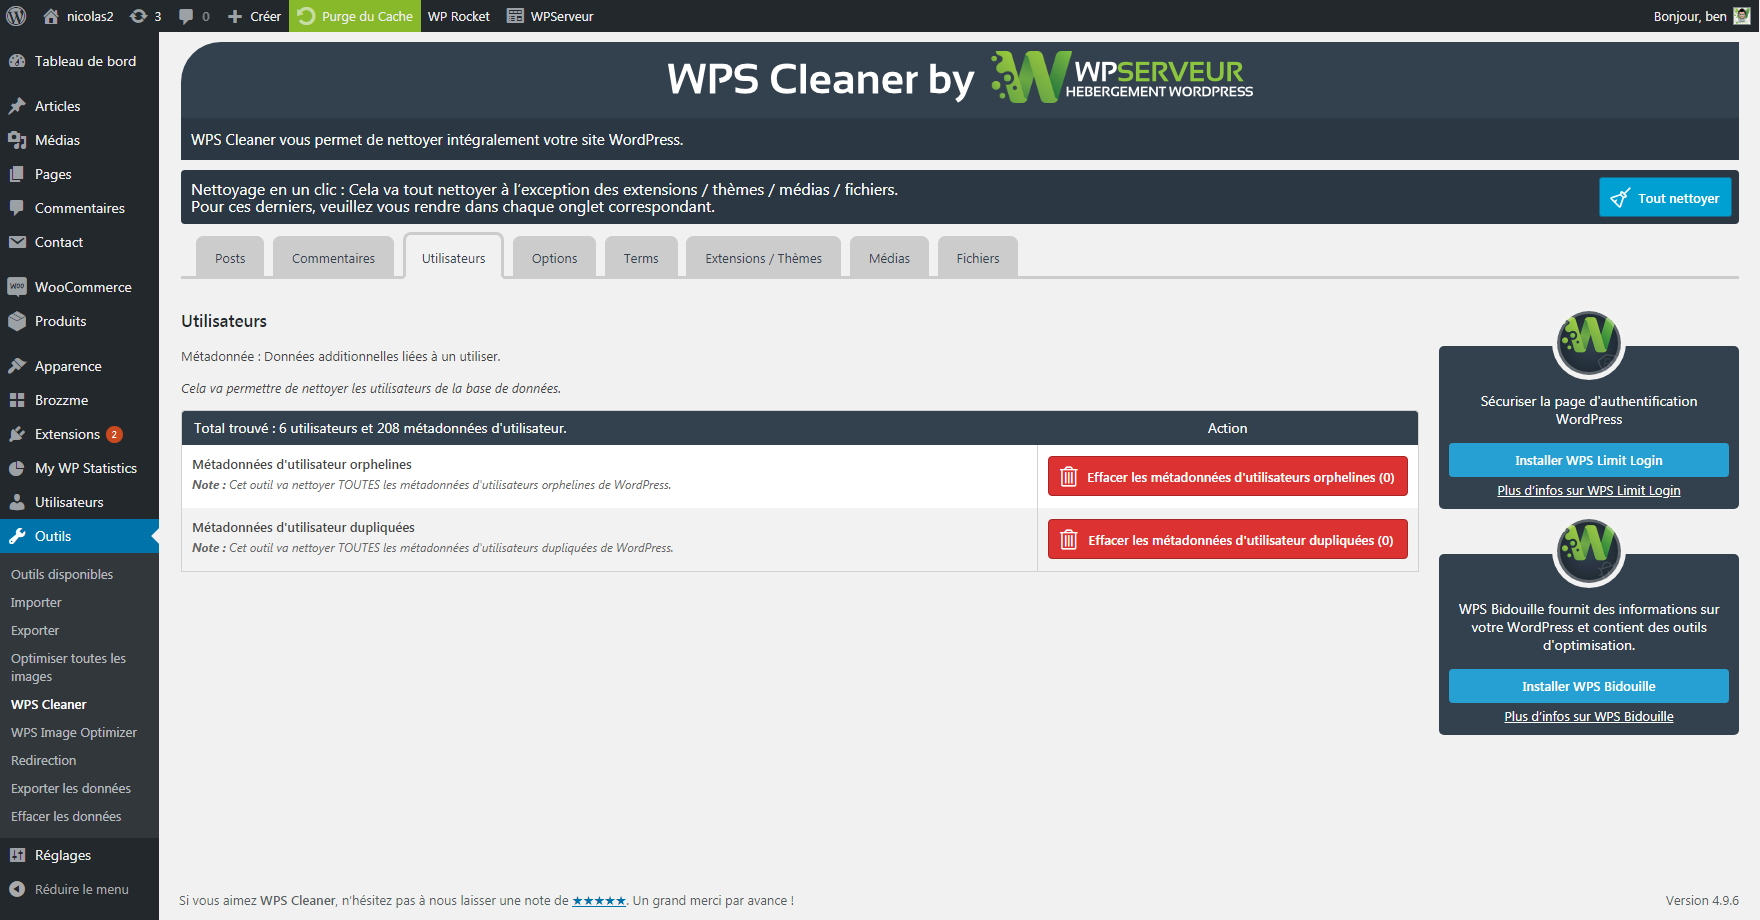Image resolution: width=1760 pixels, height=920 pixels.
Task: Click the Brozzme grid icon
Action: [17, 400]
